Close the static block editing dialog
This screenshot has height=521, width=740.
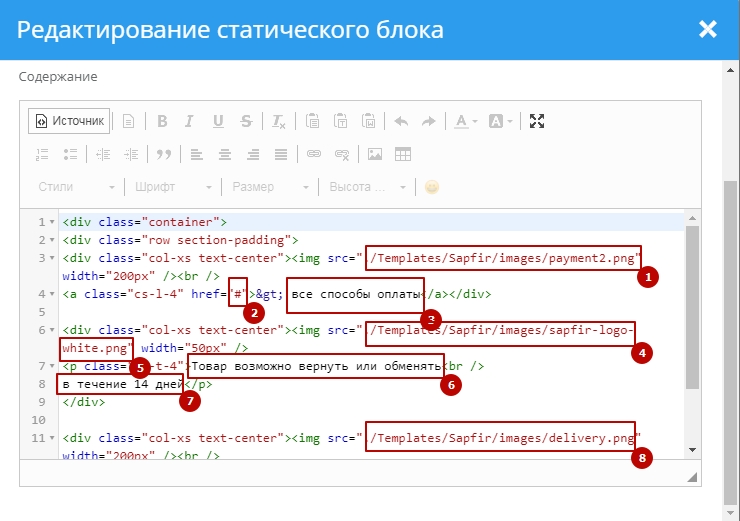click(x=708, y=29)
